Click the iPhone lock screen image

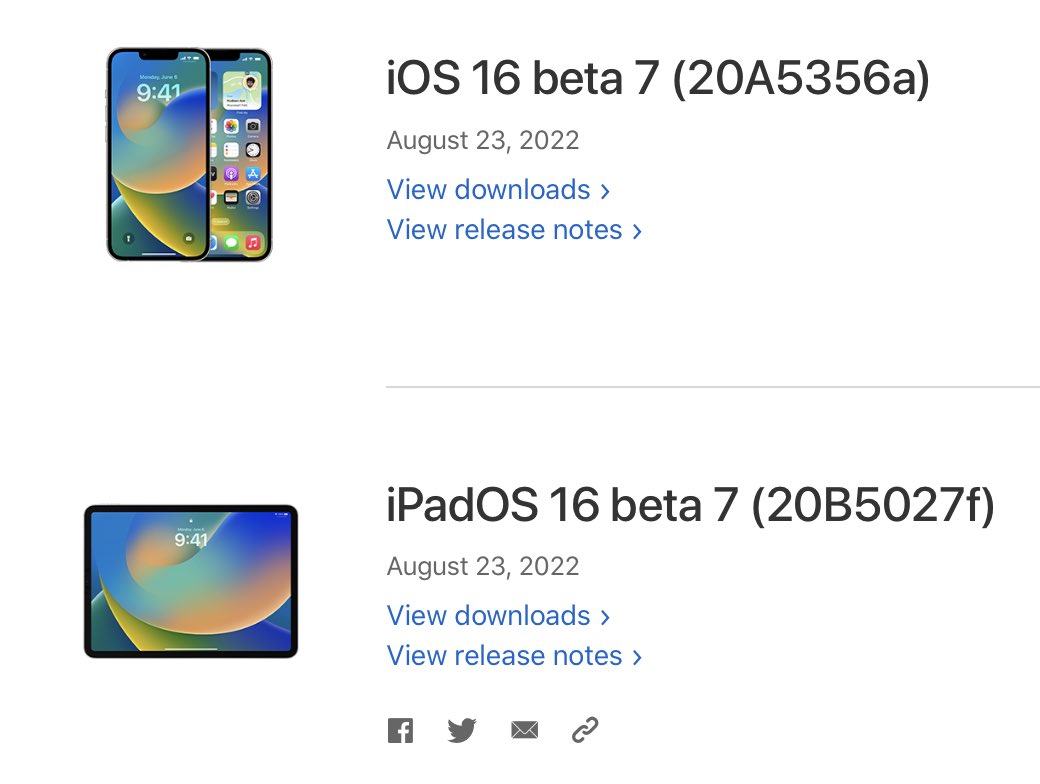point(158,155)
